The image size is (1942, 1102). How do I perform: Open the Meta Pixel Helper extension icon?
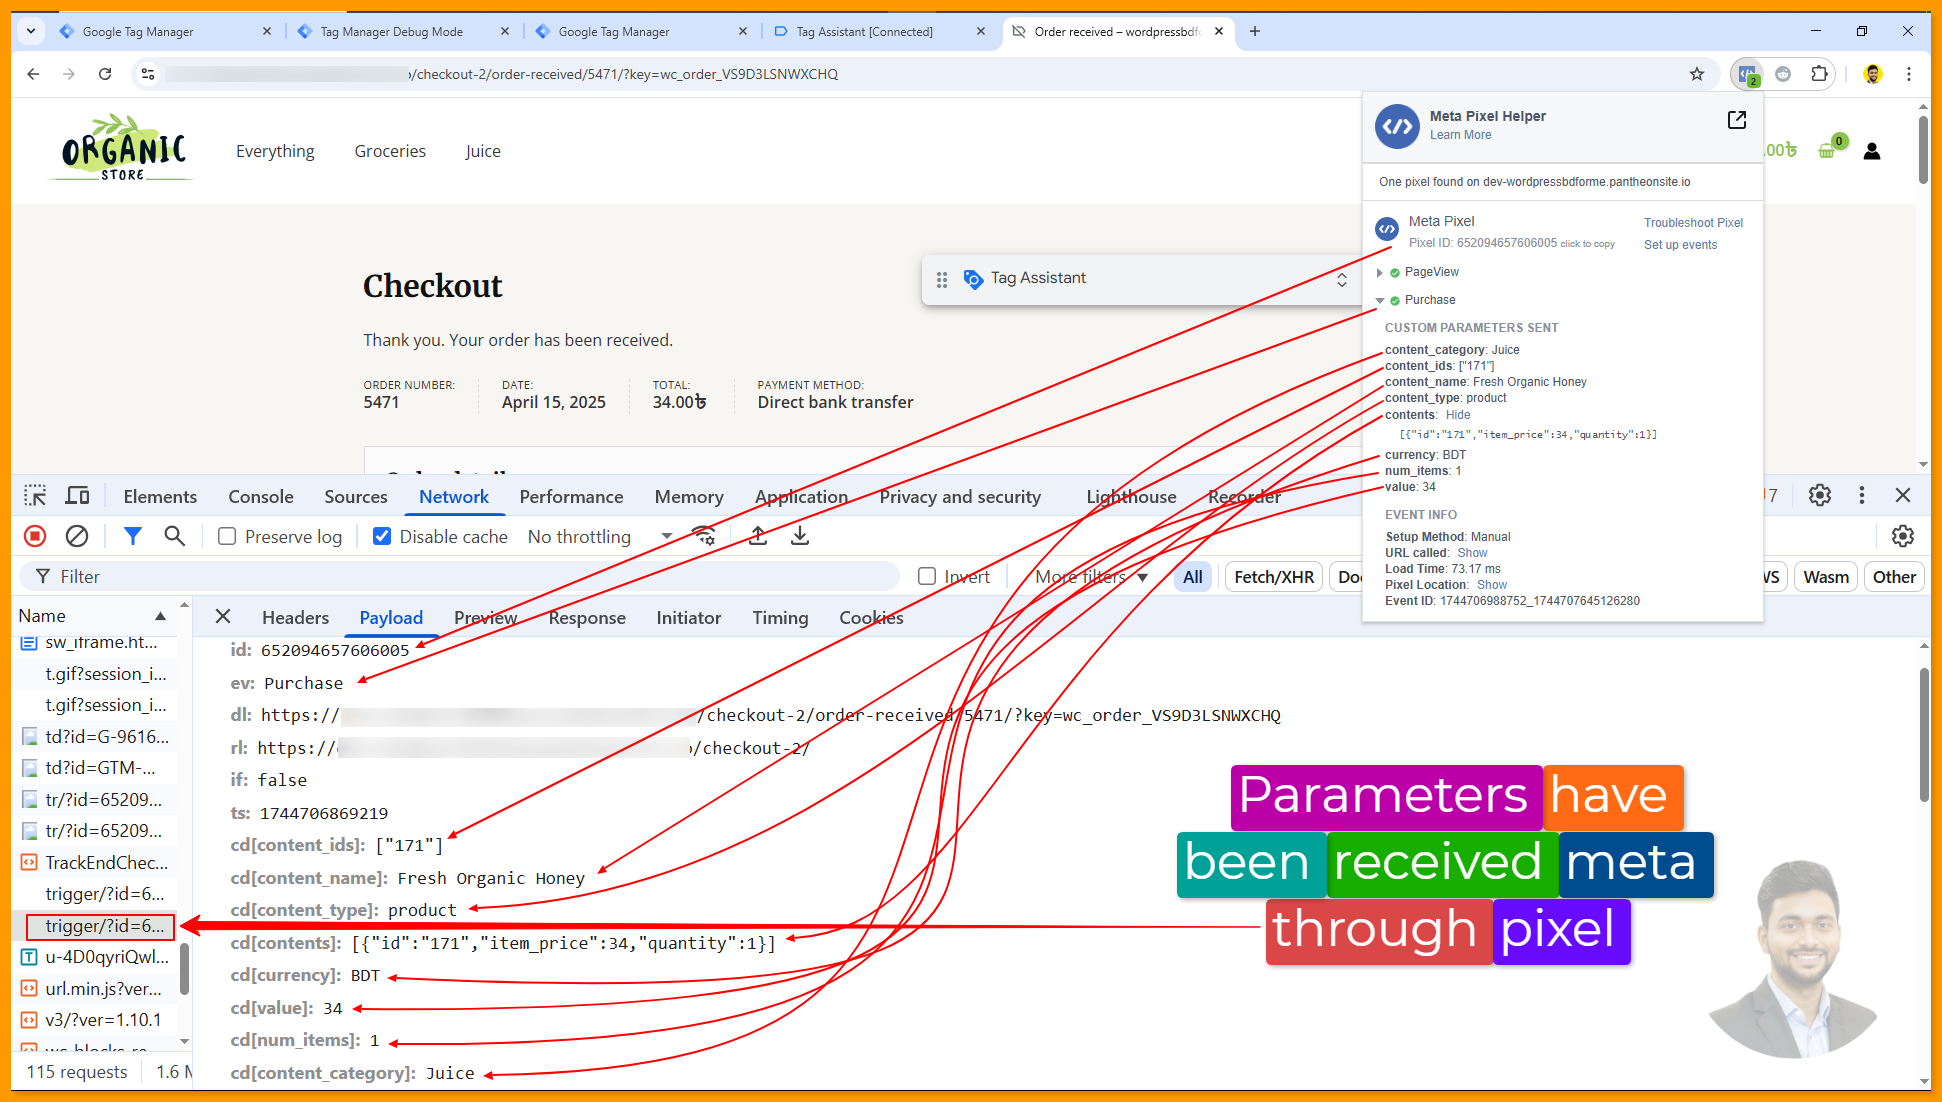click(1748, 74)
